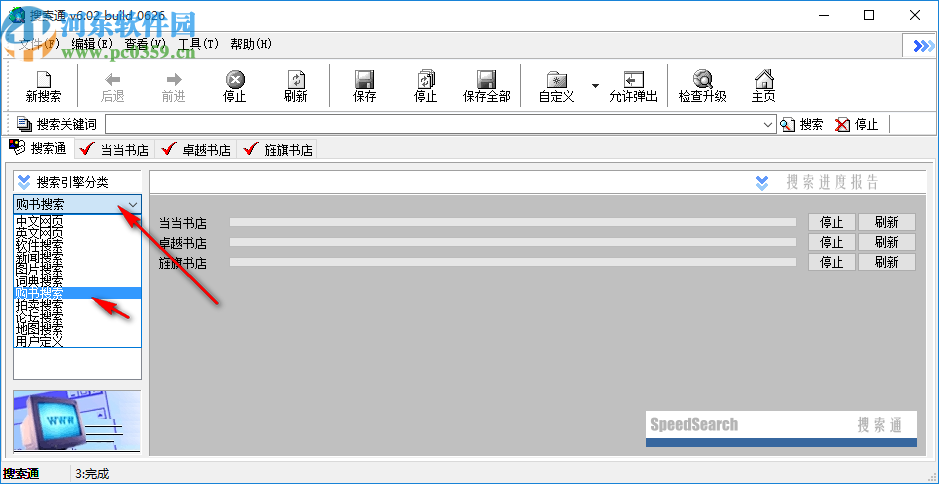Open the keyword history dropdown arrow

768,125
